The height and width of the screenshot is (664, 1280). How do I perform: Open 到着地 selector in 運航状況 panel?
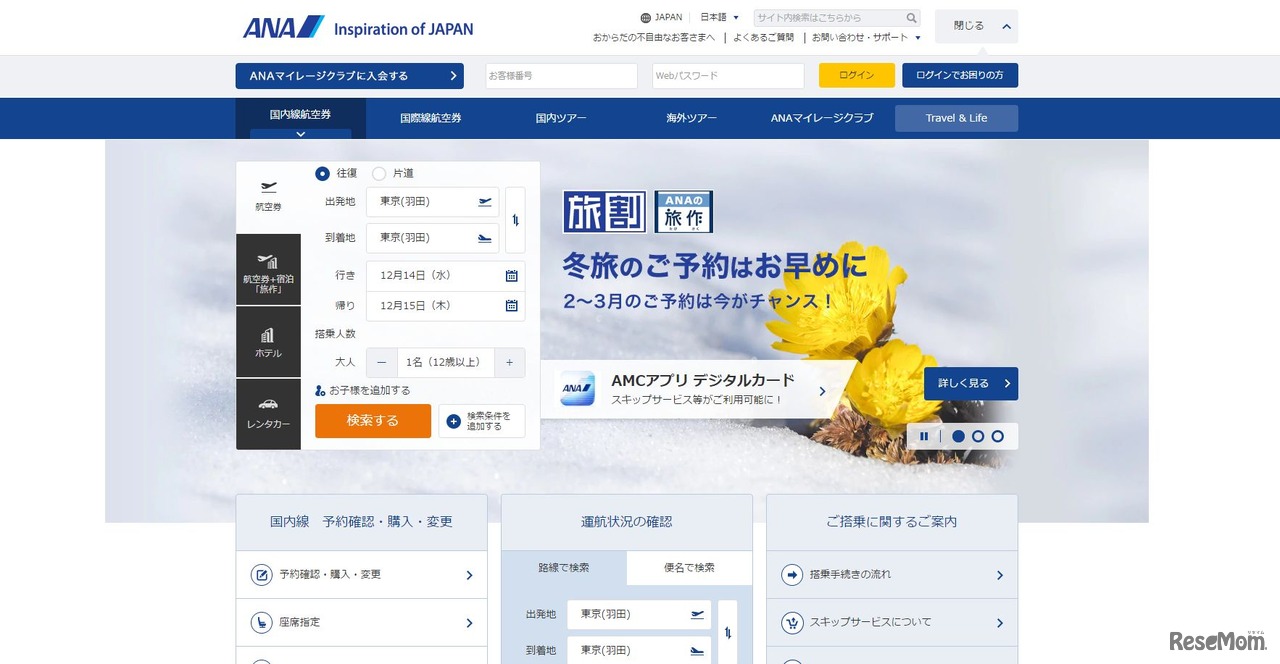[639, 650]
